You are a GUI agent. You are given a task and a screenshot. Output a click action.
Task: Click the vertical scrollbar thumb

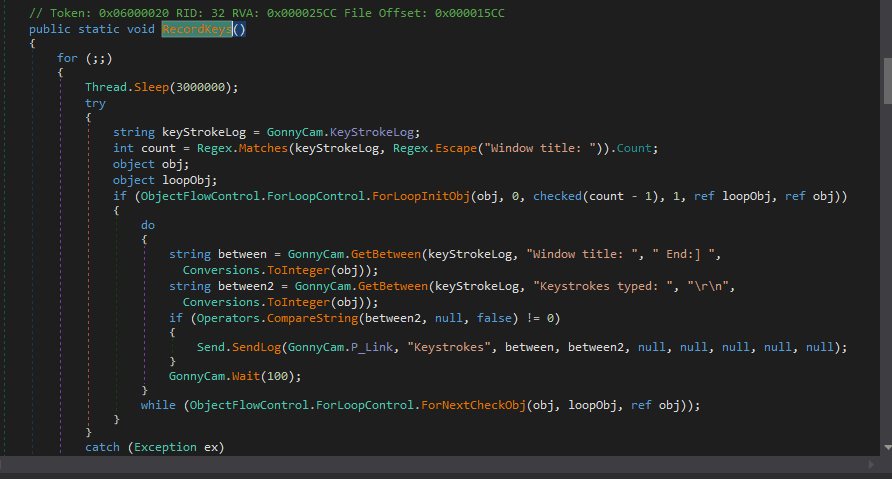[x=887, y=81]
